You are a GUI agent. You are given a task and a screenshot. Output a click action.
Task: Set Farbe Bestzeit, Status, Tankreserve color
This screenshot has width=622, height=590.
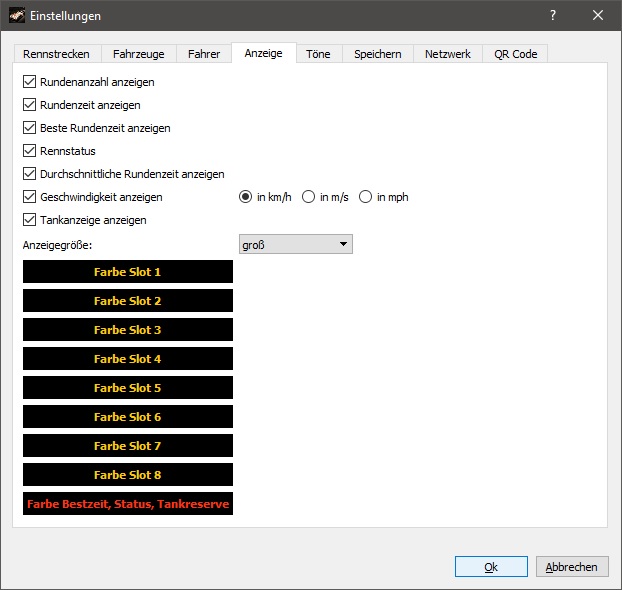coord(127,504)
